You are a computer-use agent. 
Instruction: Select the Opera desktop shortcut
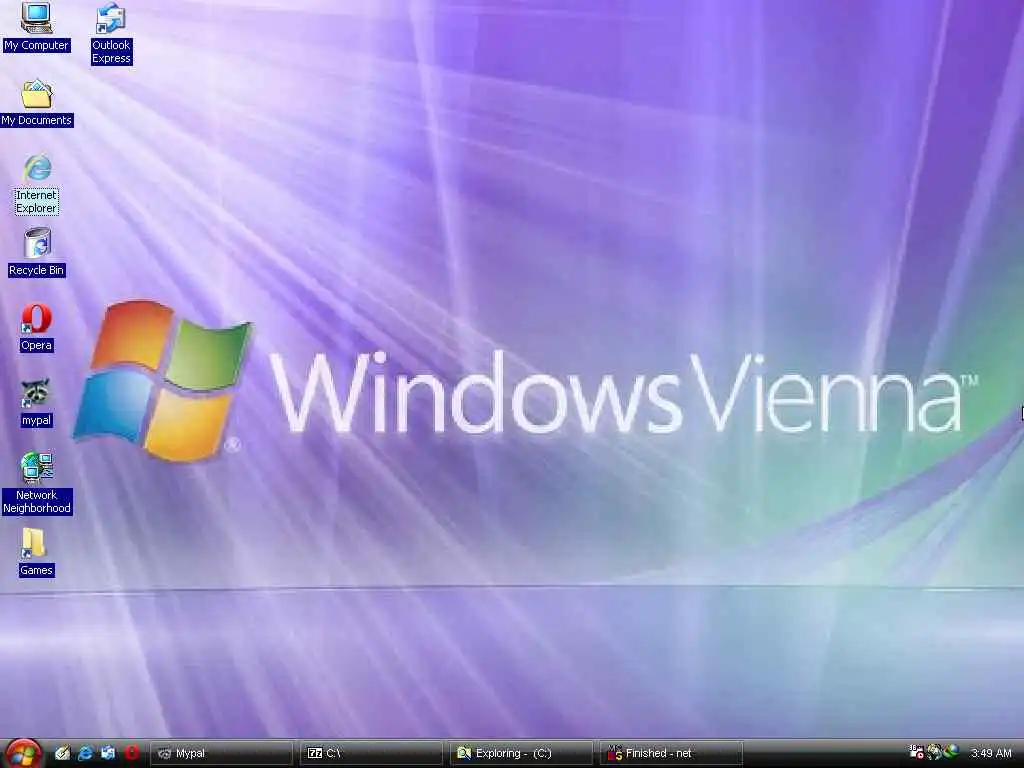pyautogui.click(x=37, y=328)
